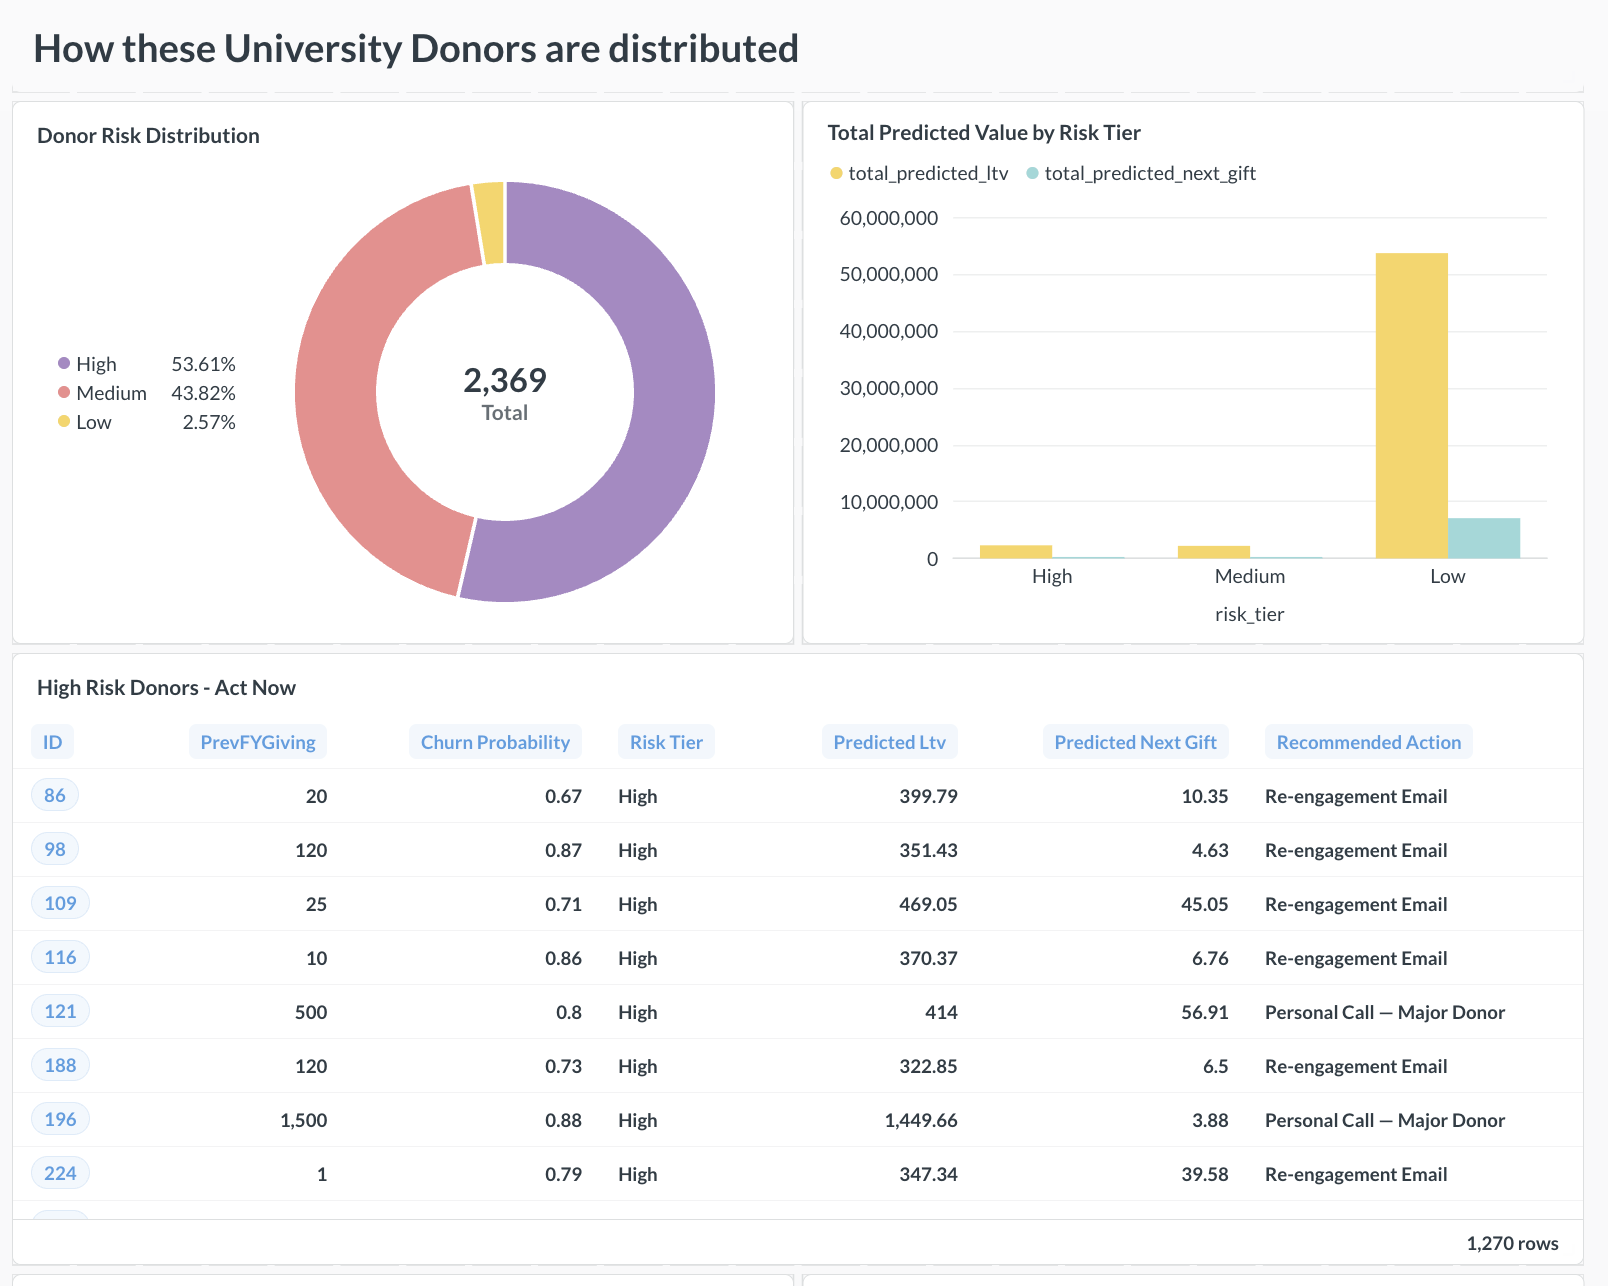Image resolution: width=1608 pixels, height=1286 pixels.
Task: Click Predicted Next Gift 56.91 cell
Action: 1205,1012
